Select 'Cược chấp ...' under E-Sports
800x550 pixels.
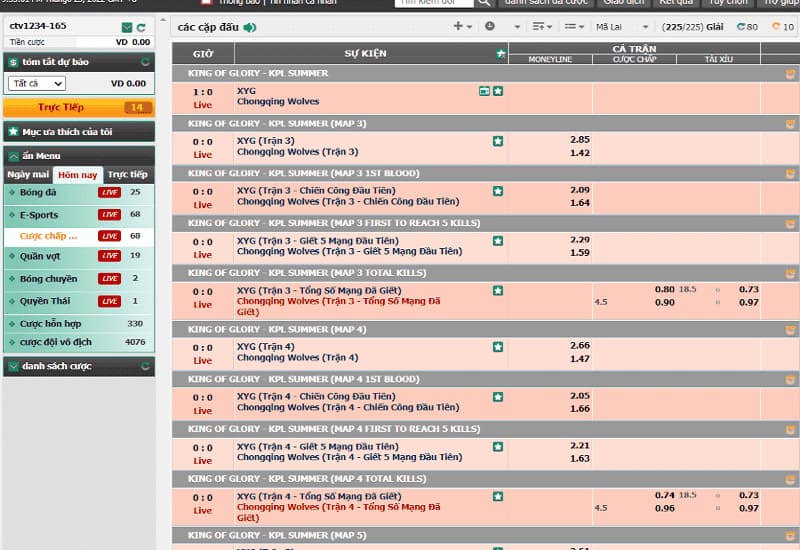click(48, 236)
